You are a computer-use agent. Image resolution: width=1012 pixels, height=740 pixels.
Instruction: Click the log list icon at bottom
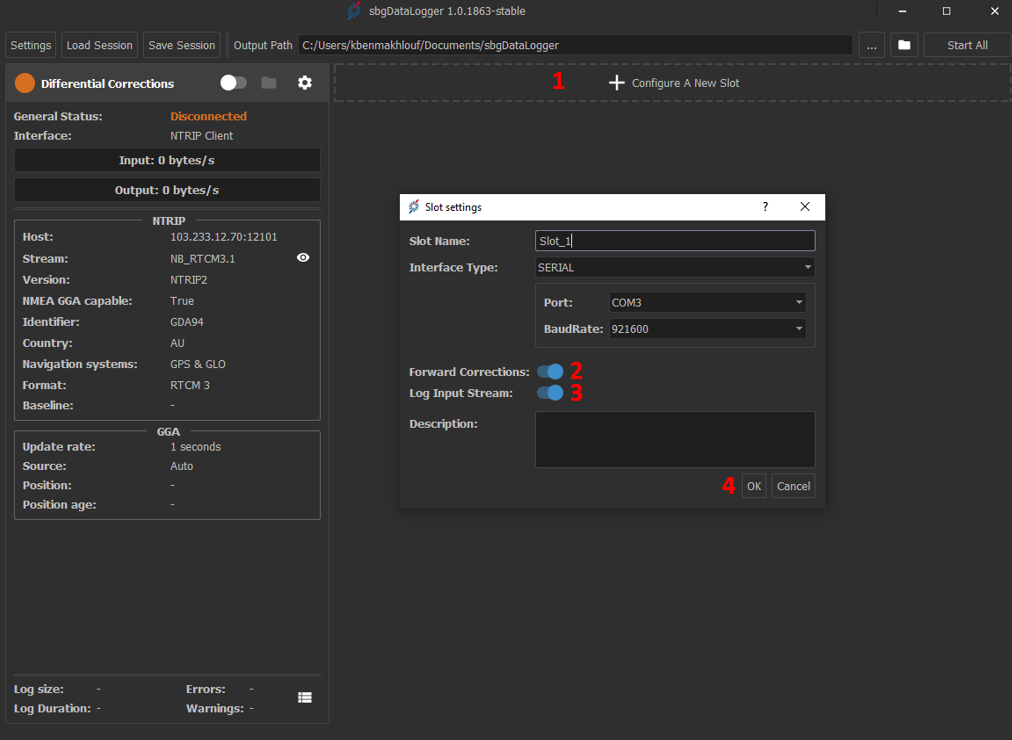click(305, 698)
